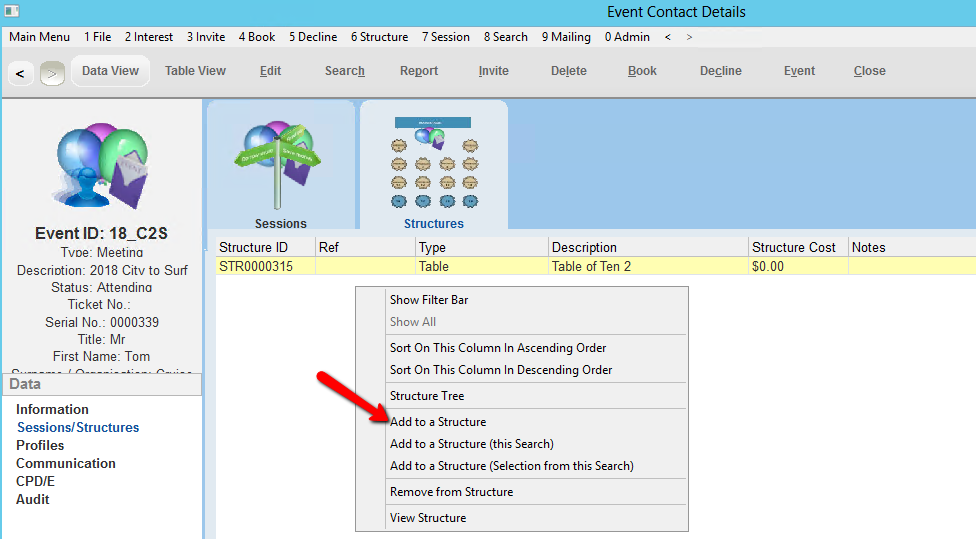The image size is (976, 539).
Task: Open Sessions/Structures in Data panel
Action: [x=78, y=427]
